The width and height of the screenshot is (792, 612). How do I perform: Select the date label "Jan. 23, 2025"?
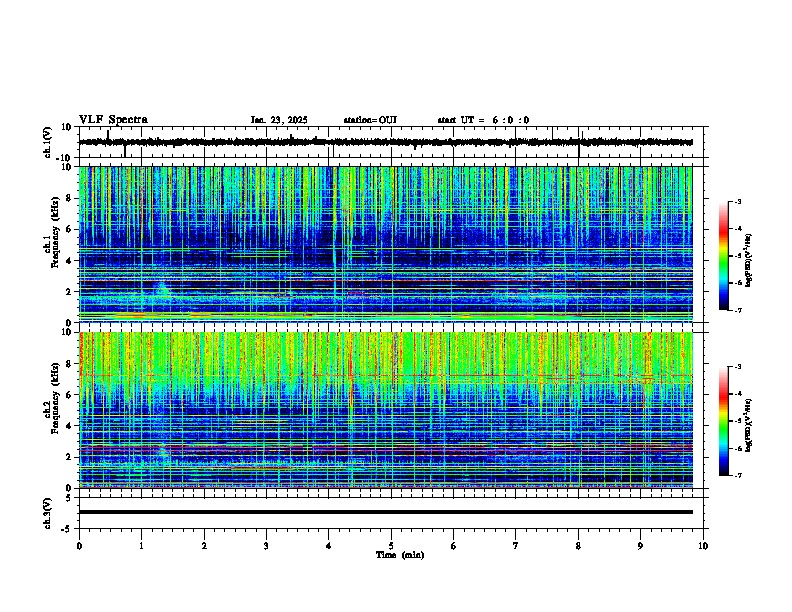(x=279, y=120)
